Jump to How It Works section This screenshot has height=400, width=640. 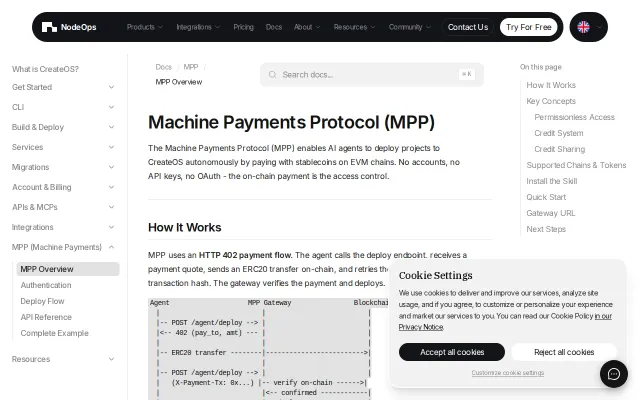point(551,85)
